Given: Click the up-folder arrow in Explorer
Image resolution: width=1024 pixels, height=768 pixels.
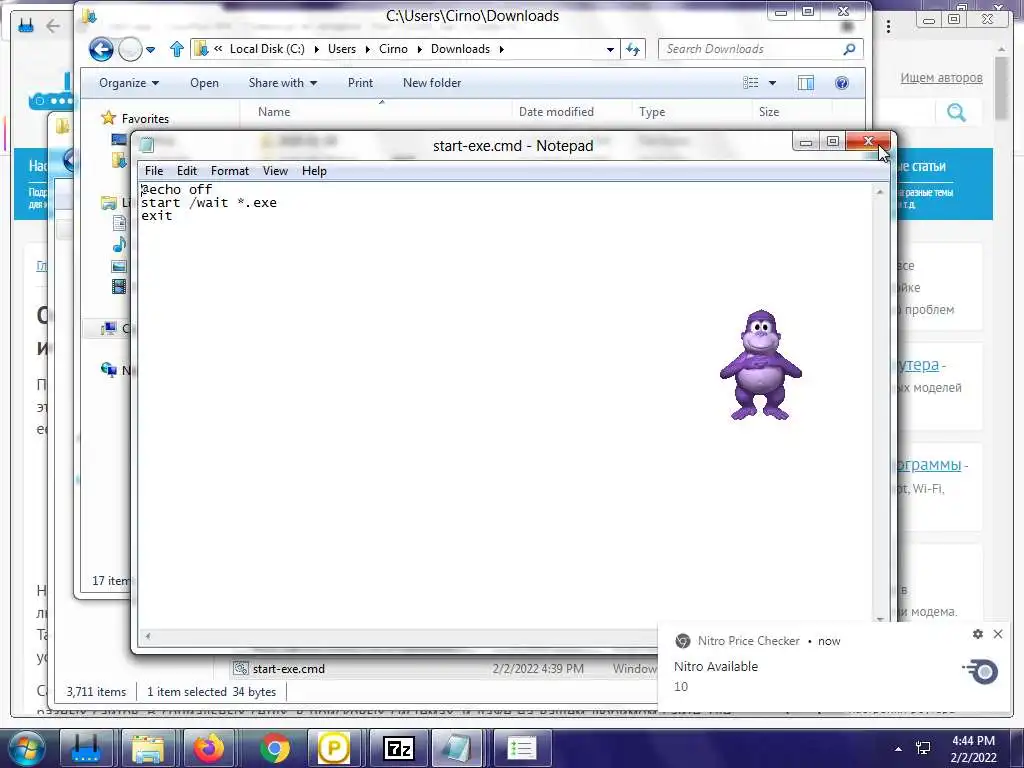Looking at the screenshot, I should pyautogui.click(x=176, y=49).
